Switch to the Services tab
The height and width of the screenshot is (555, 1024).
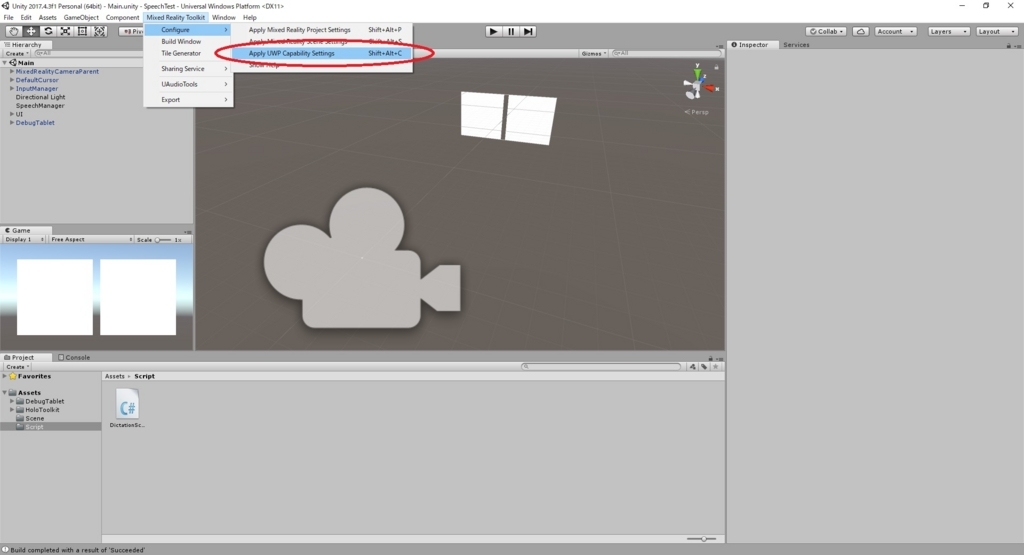(796, 45)
